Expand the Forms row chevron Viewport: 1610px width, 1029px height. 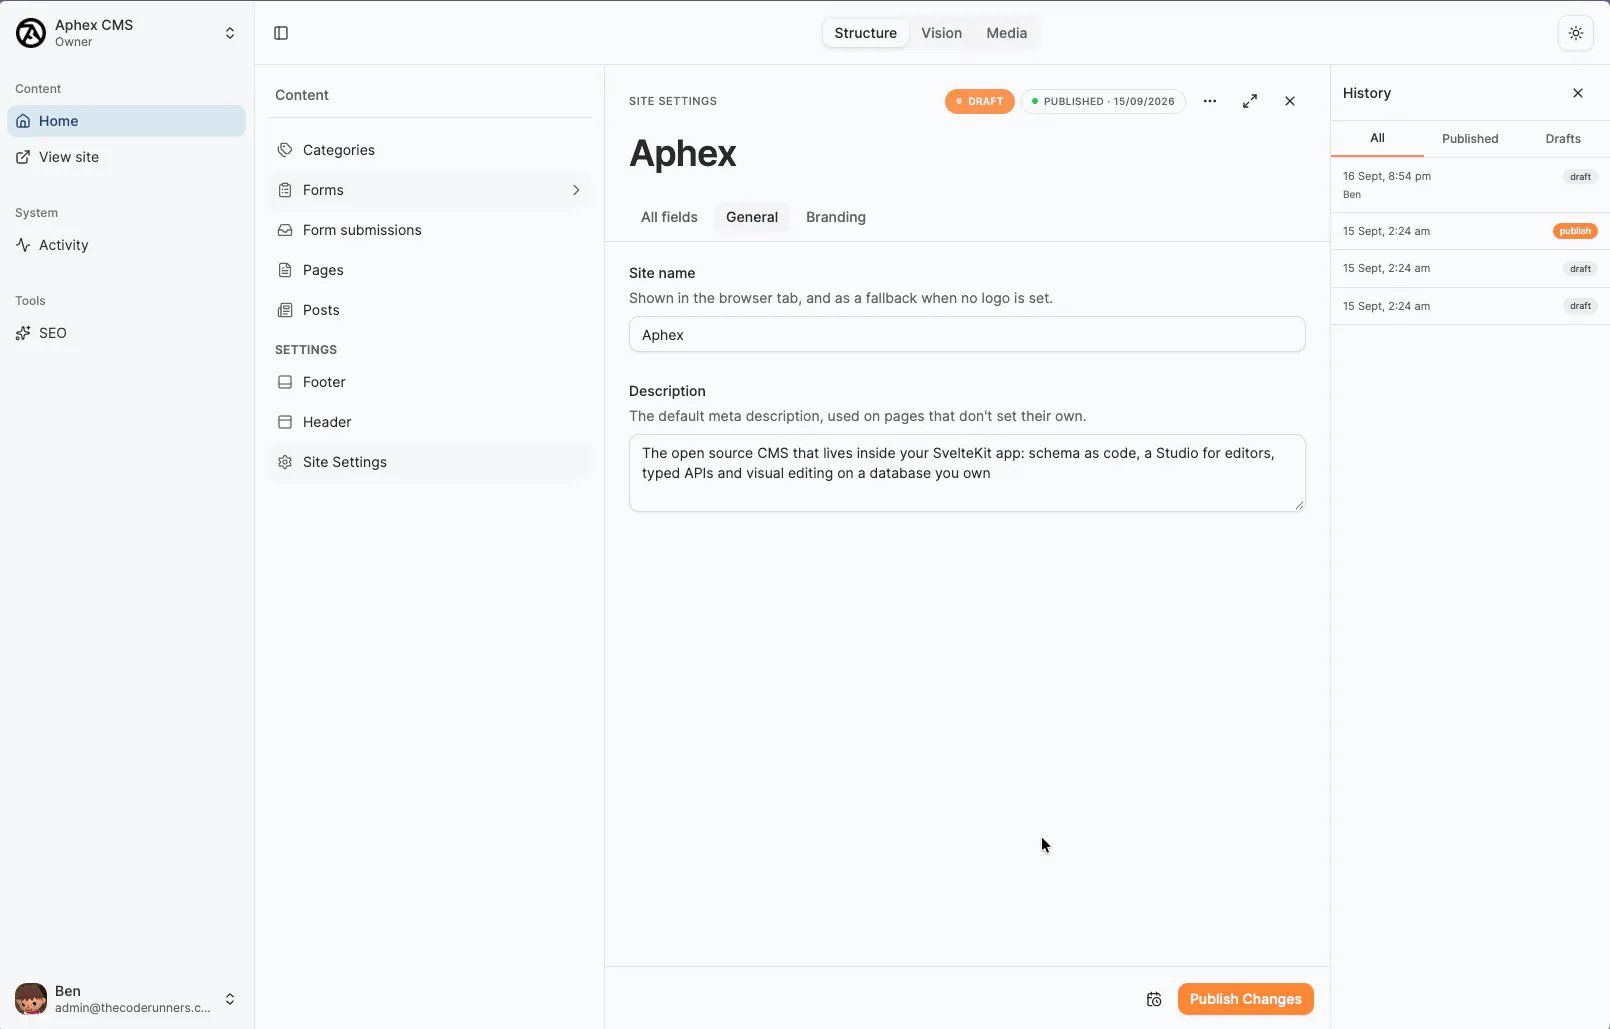[x=576, y=190]
